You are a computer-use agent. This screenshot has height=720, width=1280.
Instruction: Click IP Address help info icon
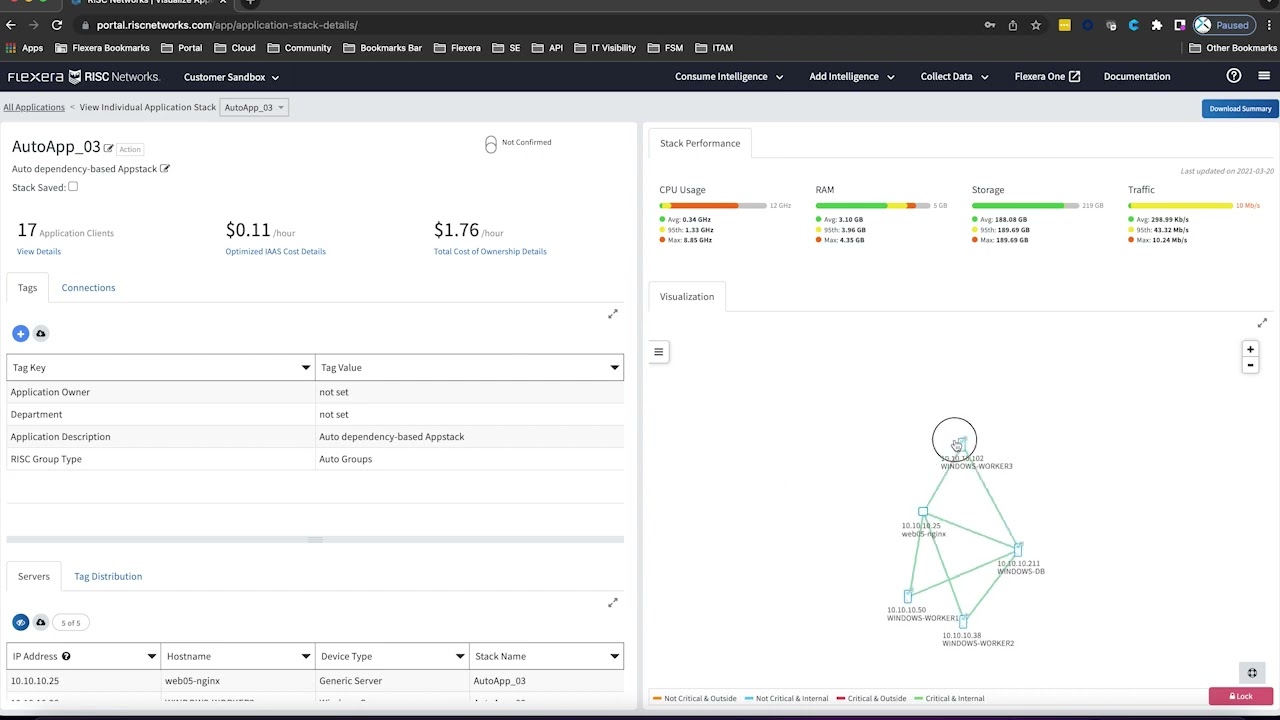tap(66, 656)
